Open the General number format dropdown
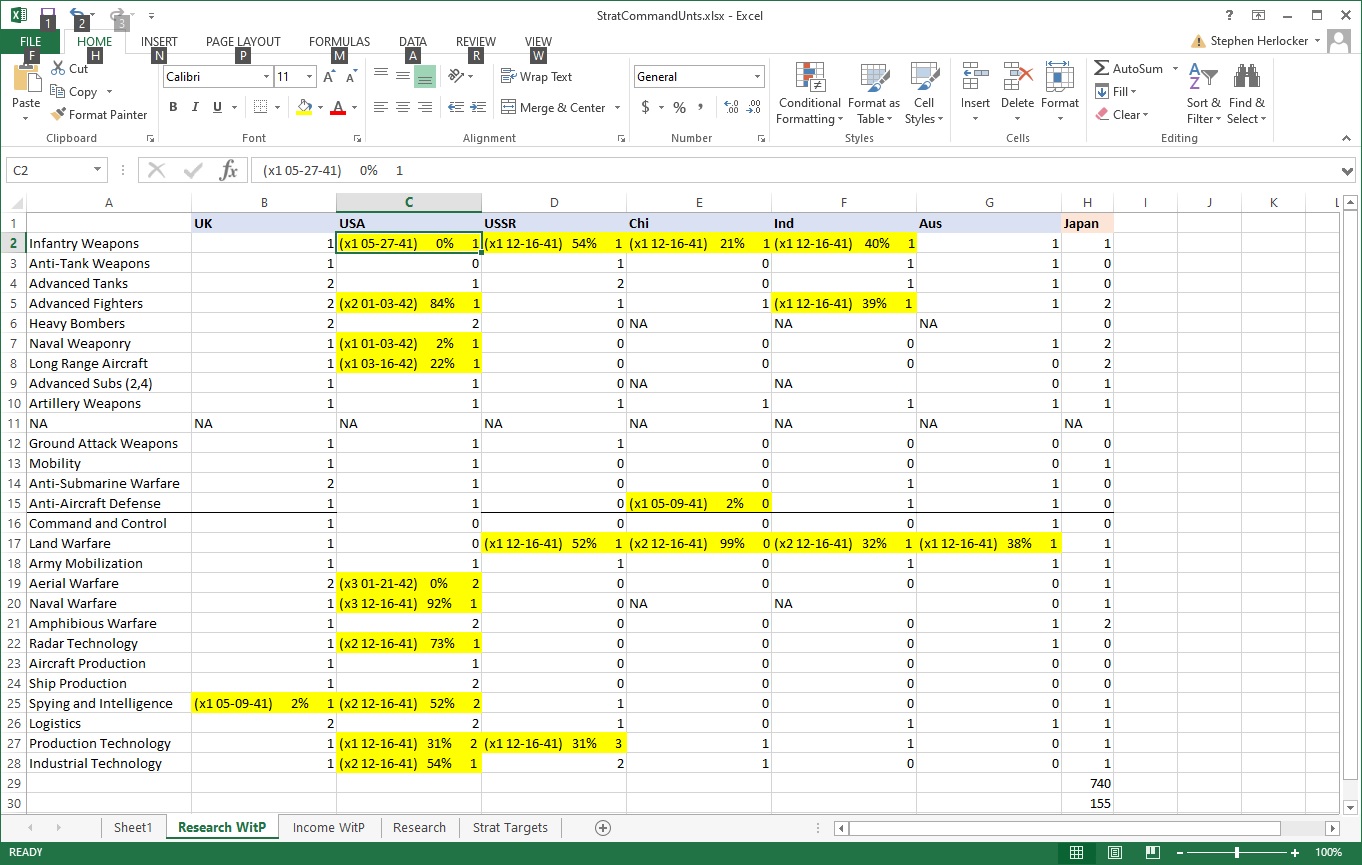 point(758,77)
